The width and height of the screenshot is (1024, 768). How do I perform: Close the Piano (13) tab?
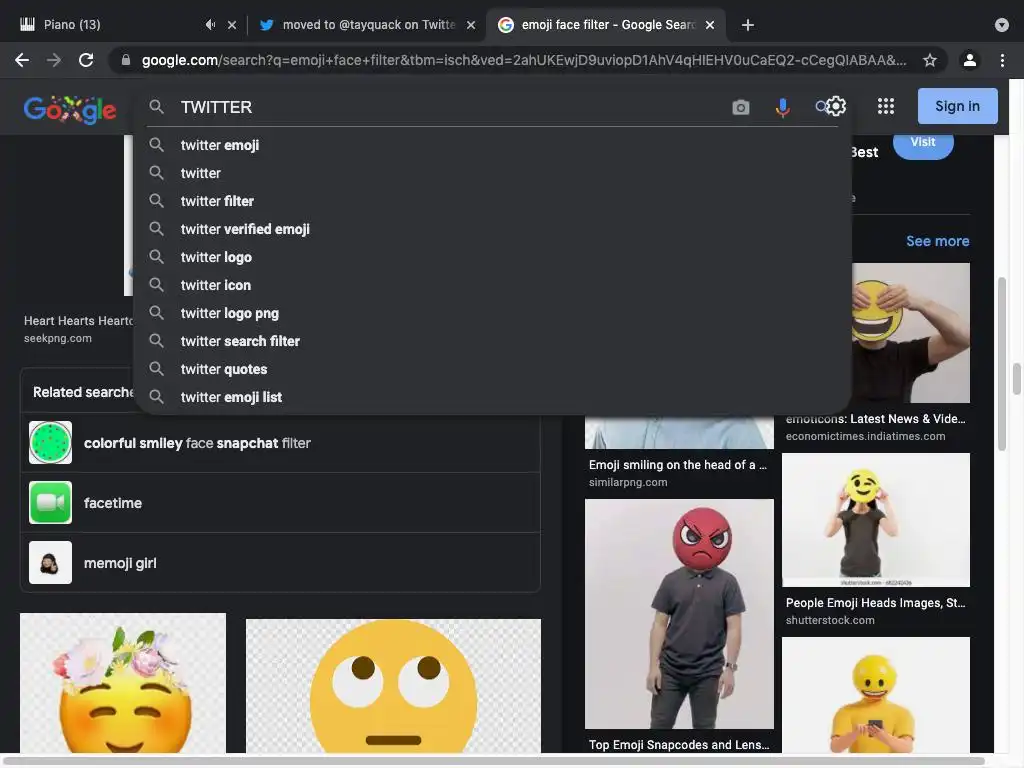point(232,25)
